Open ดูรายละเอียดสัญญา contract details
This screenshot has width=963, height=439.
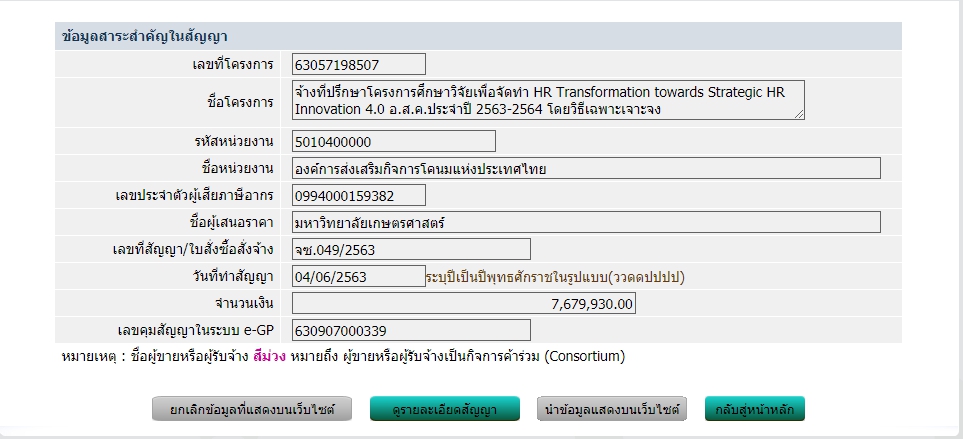pos(444,409)
